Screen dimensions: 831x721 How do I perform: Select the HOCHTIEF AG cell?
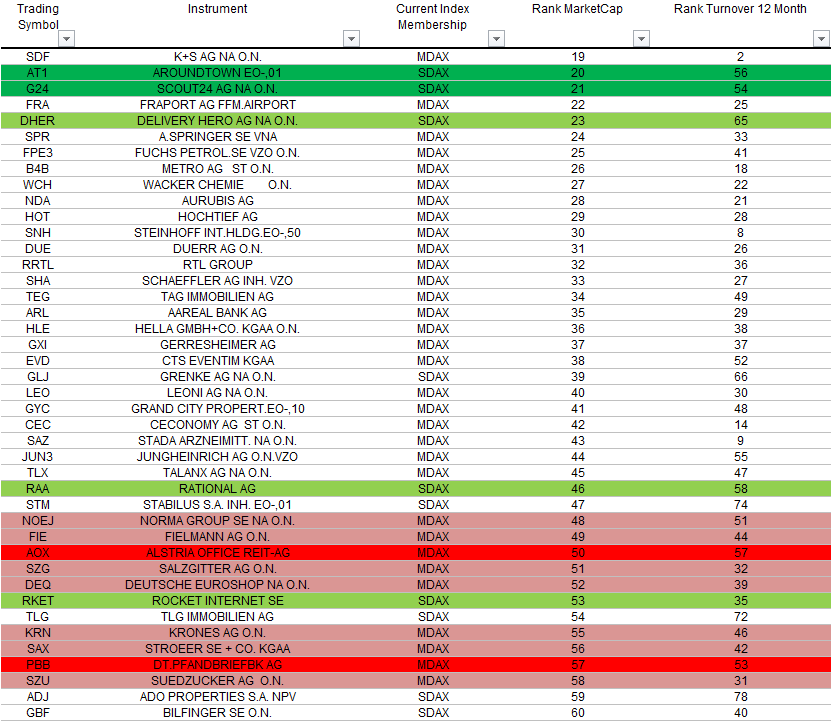pyautogui.click(x=217, y=217)
